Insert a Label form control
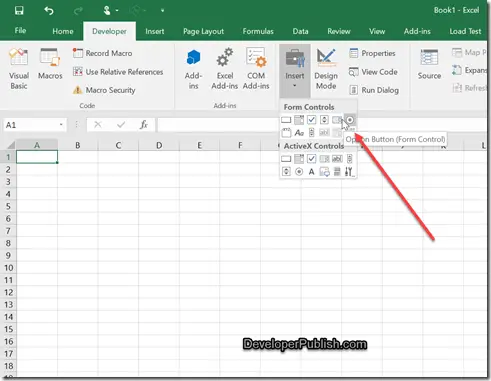This screenshot has height=381, width=491. click(299, 133)
